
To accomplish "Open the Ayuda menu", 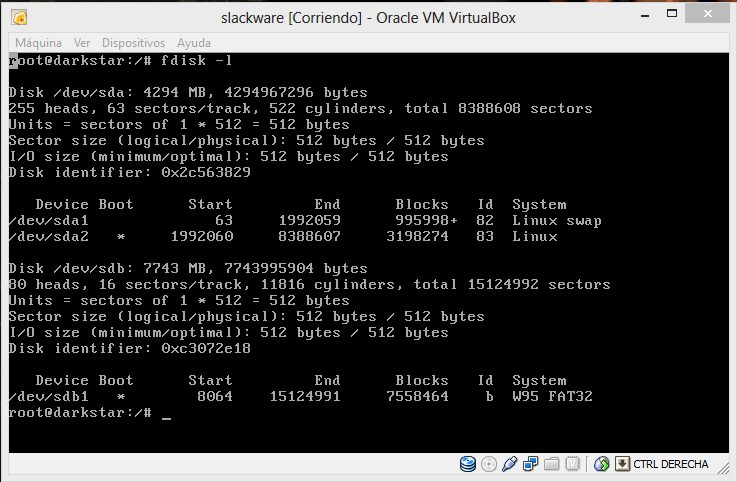I will pyautogui.click(x=194, y=43).
